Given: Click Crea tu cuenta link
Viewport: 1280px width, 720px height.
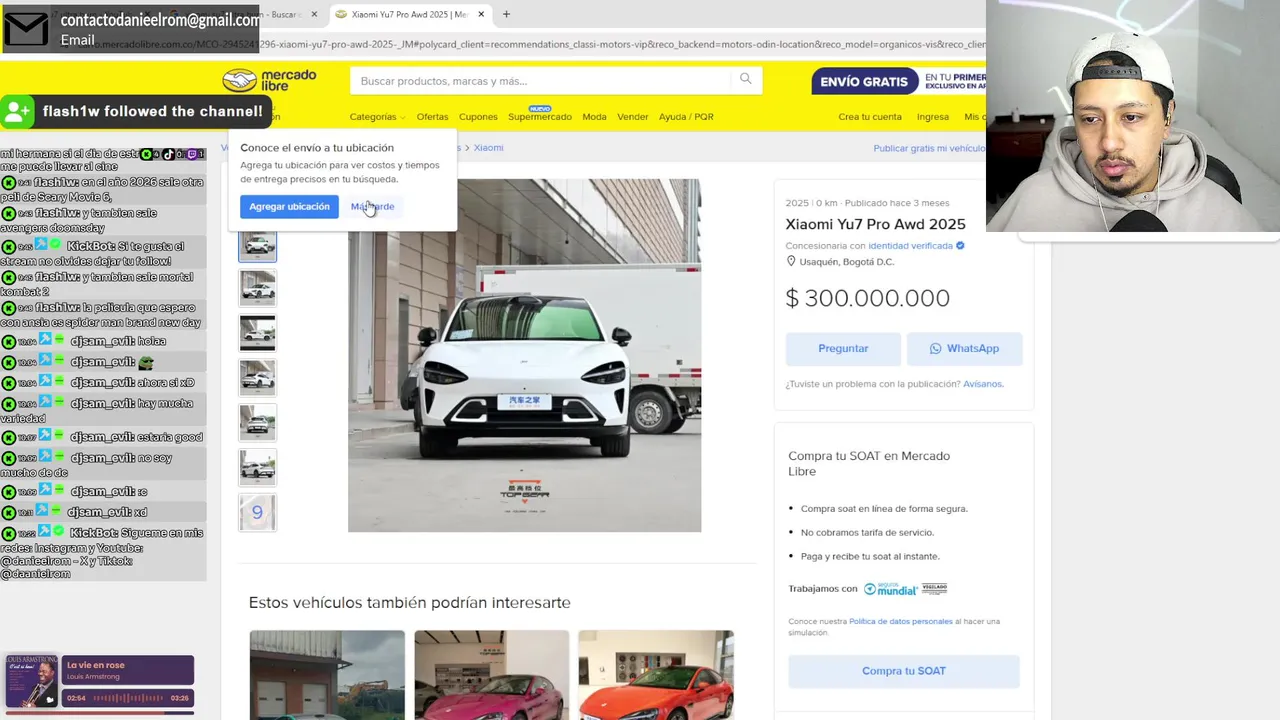Looking at the screenshot, I should point(870,117).
